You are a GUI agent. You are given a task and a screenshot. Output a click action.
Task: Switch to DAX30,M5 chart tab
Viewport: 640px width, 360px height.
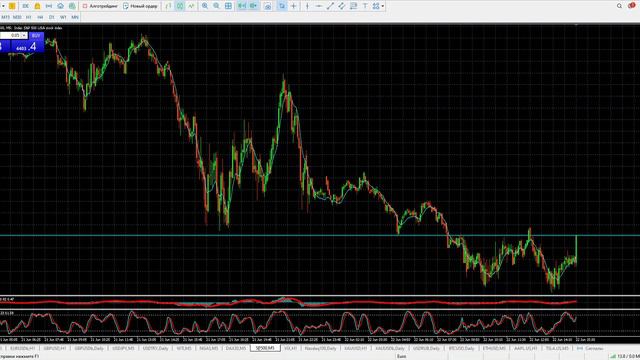tap(236, 348)
